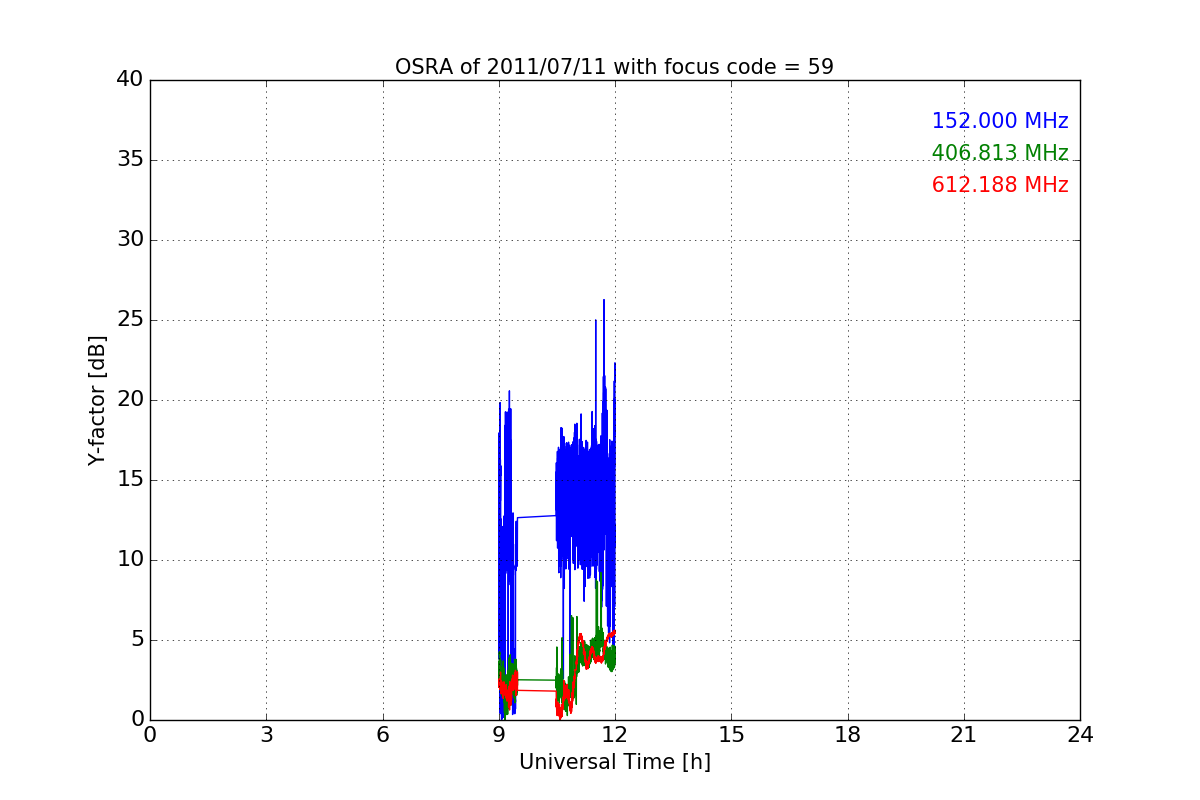Select the '152.000 MHz' blue legend label
Image resolution: width=1200 pixels, height=800 pixels.
[x=1000, y=121]
